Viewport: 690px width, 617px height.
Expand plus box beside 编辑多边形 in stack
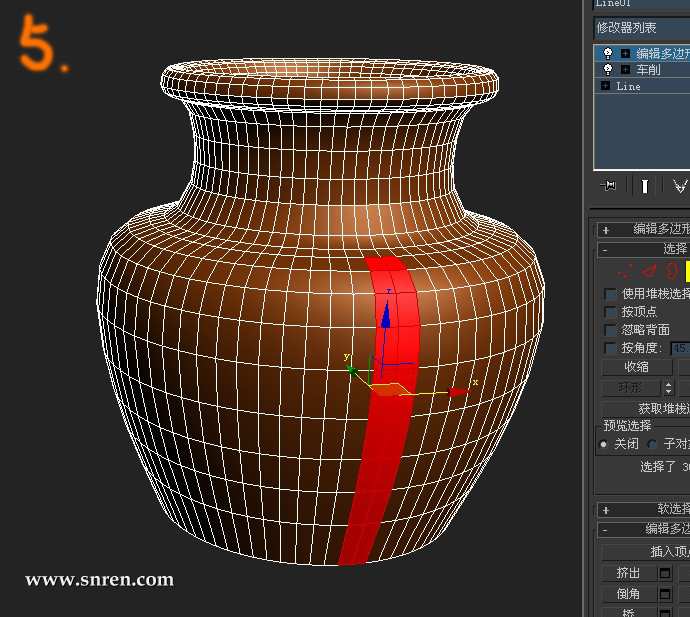625,54
